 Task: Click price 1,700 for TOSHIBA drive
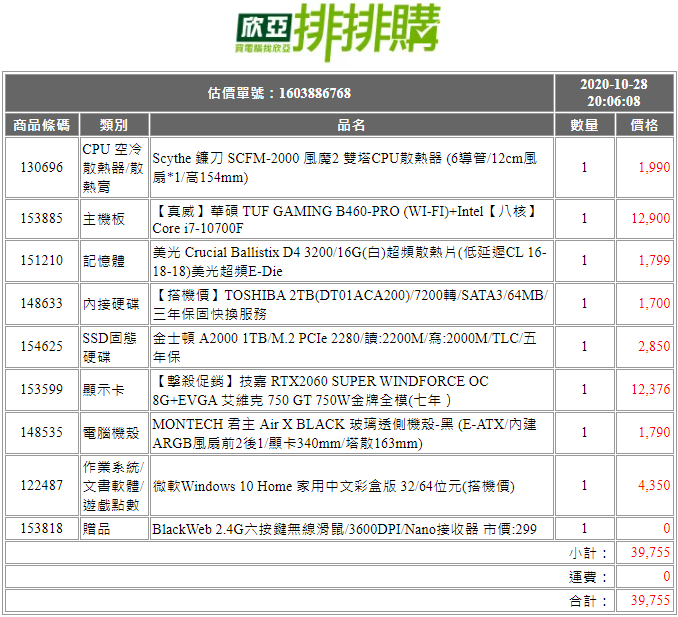654,304
